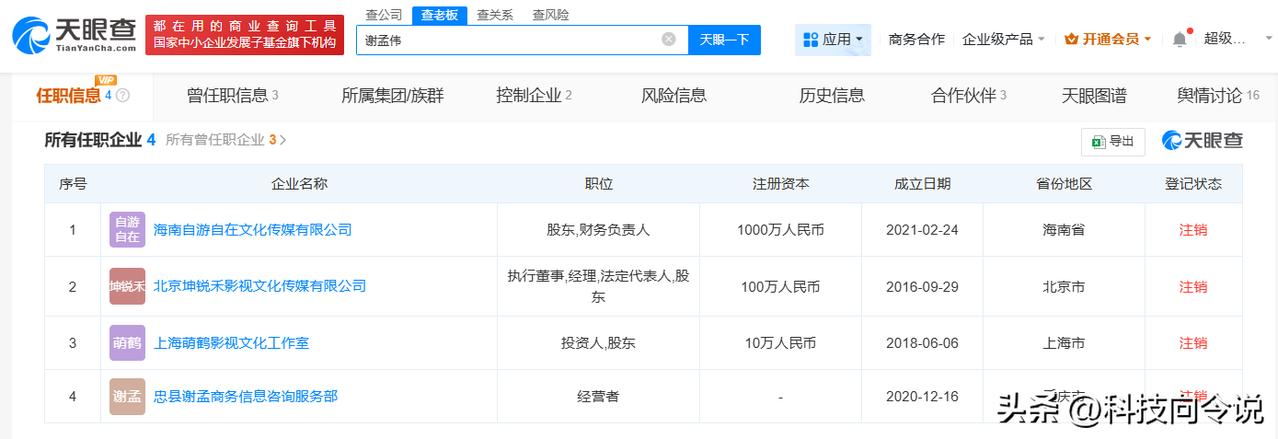Open the TianYanCha logo homepage
Image resolution: width=1278 pixels, height=439 pixels.
(75, 35)
